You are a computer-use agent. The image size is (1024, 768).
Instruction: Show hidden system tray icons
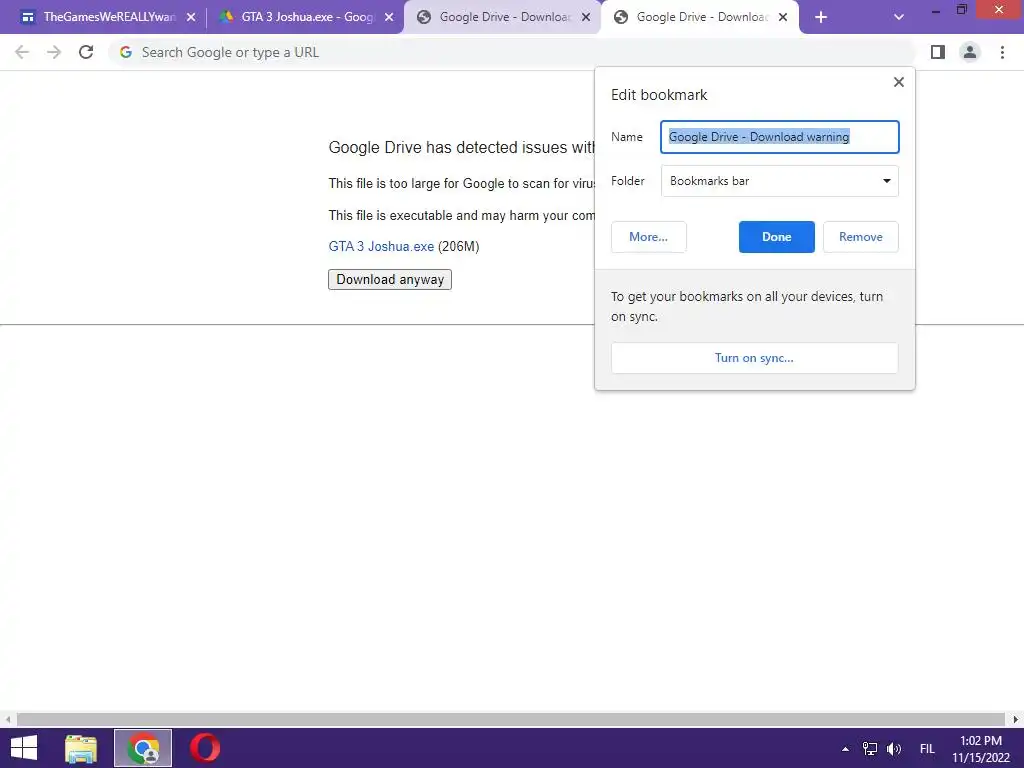845,749
